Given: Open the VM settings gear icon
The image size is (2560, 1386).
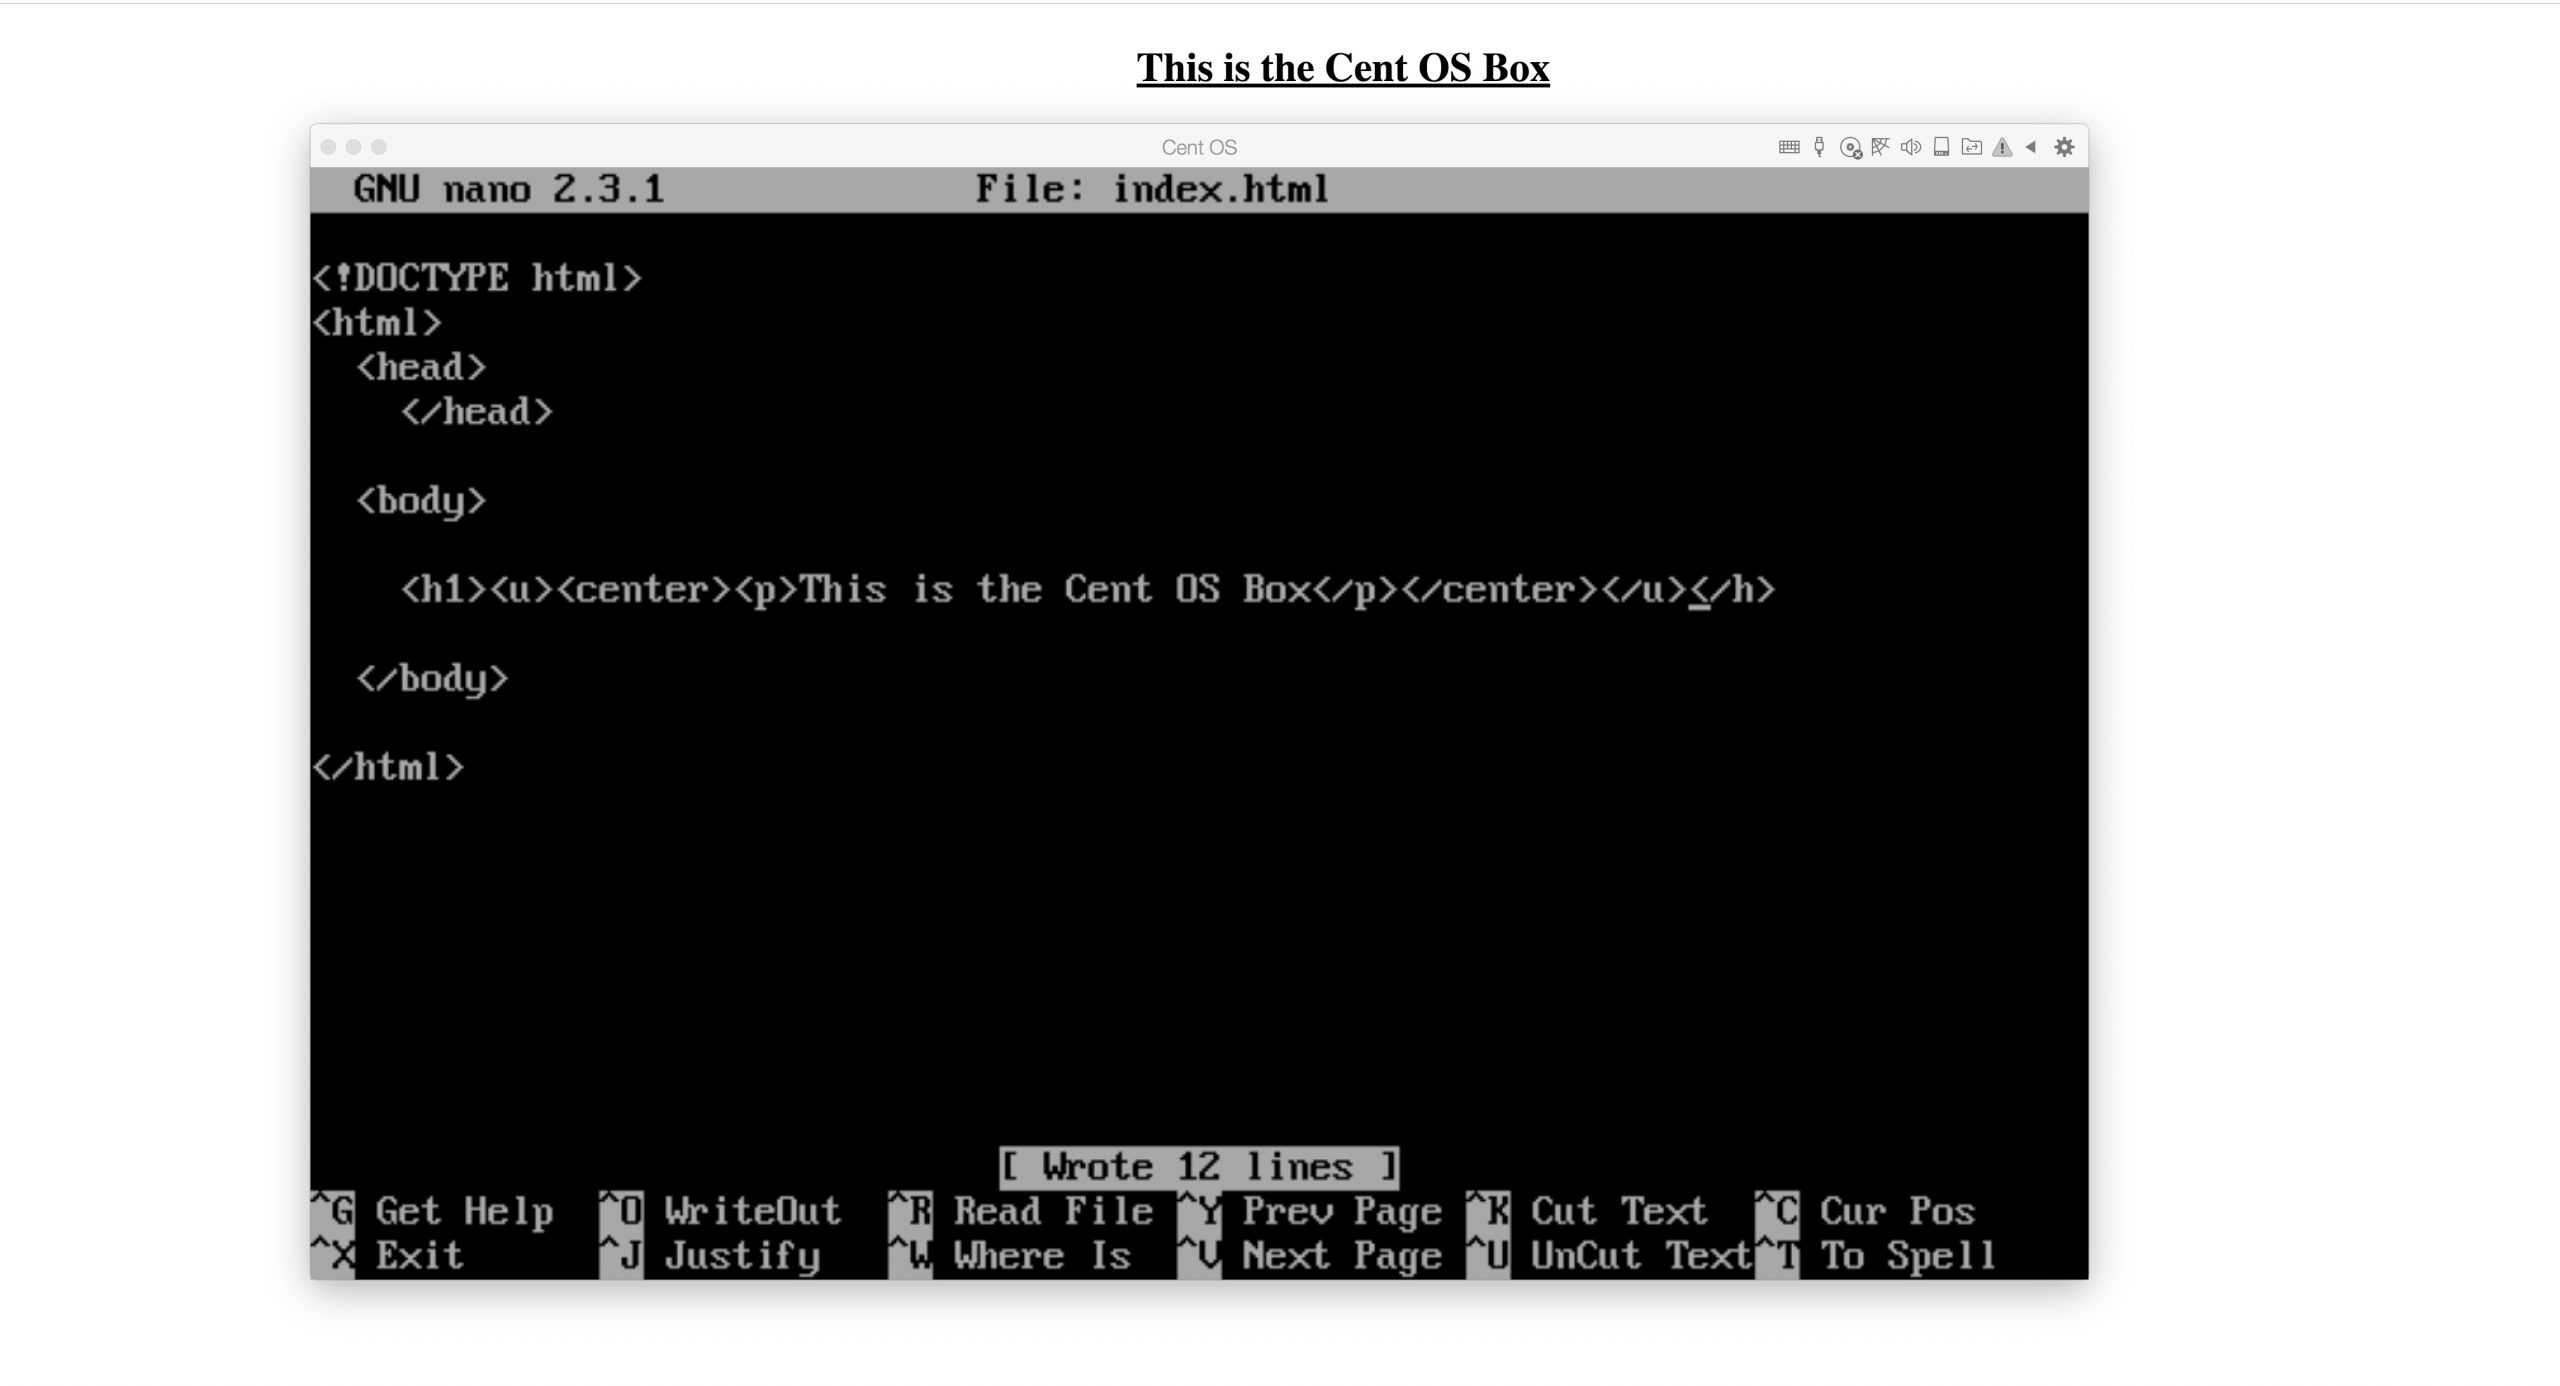Looking at the screenshot, I should pyautogui.click(x=2063, y=147).
